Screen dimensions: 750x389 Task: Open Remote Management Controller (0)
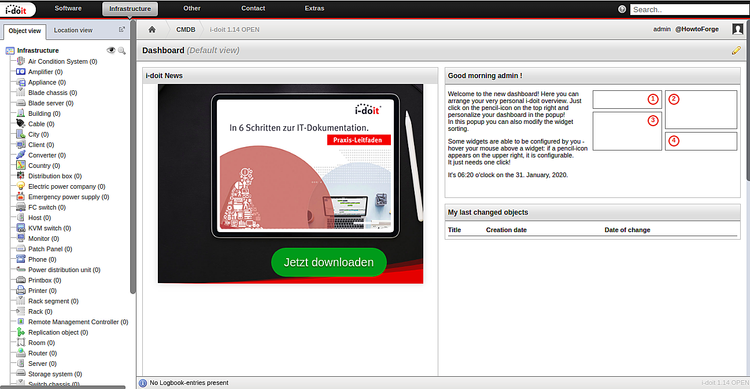78,322
